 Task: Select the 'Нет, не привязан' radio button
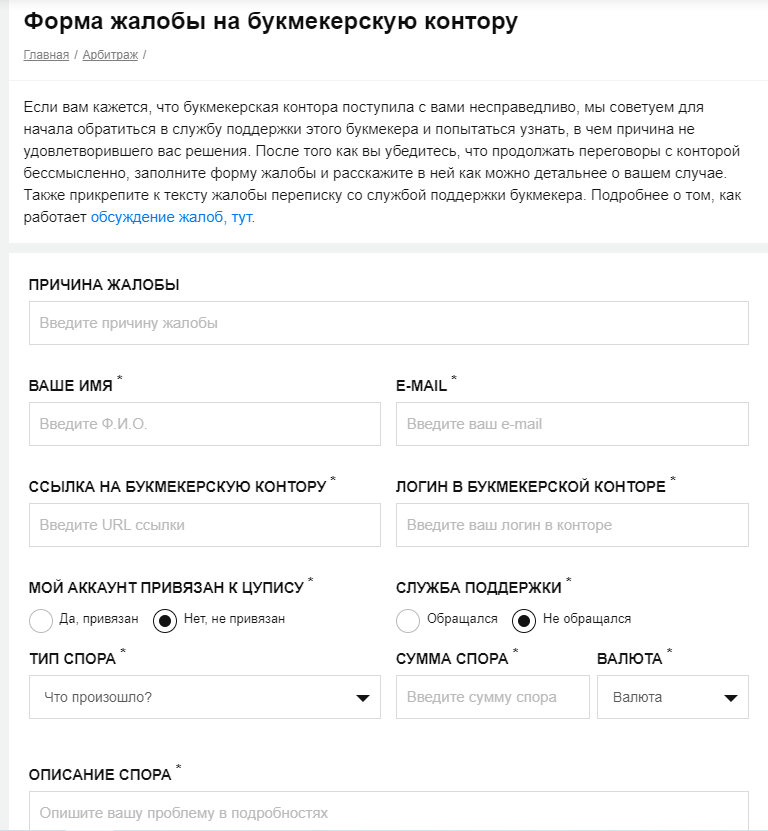[x=165, y=621]
